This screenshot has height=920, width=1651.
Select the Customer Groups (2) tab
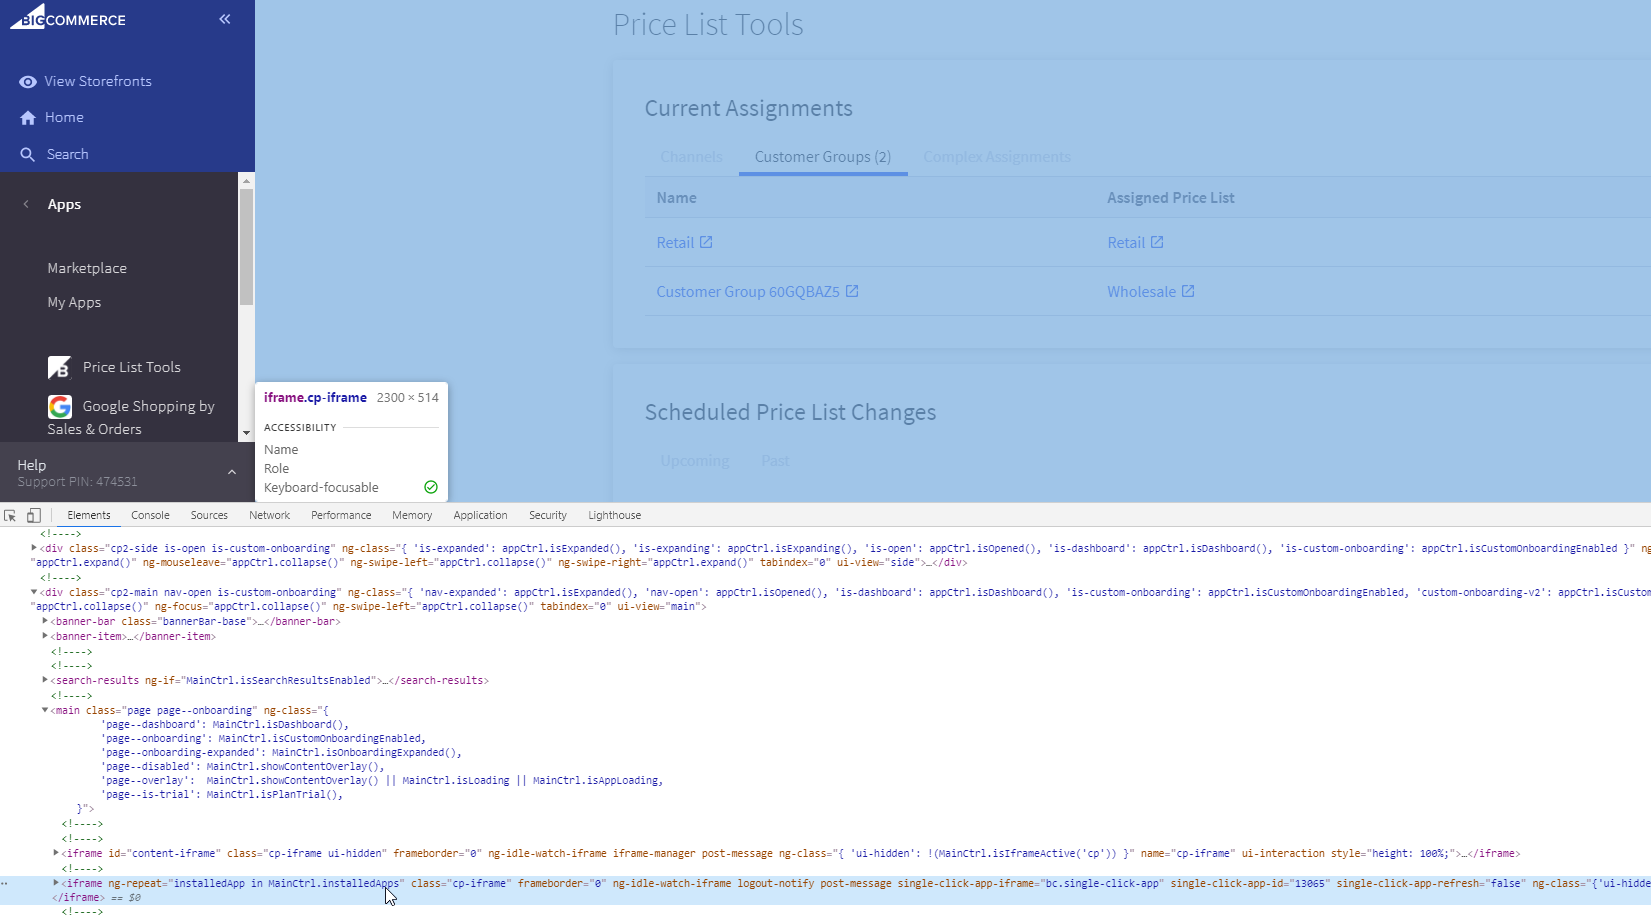point(823,157)
